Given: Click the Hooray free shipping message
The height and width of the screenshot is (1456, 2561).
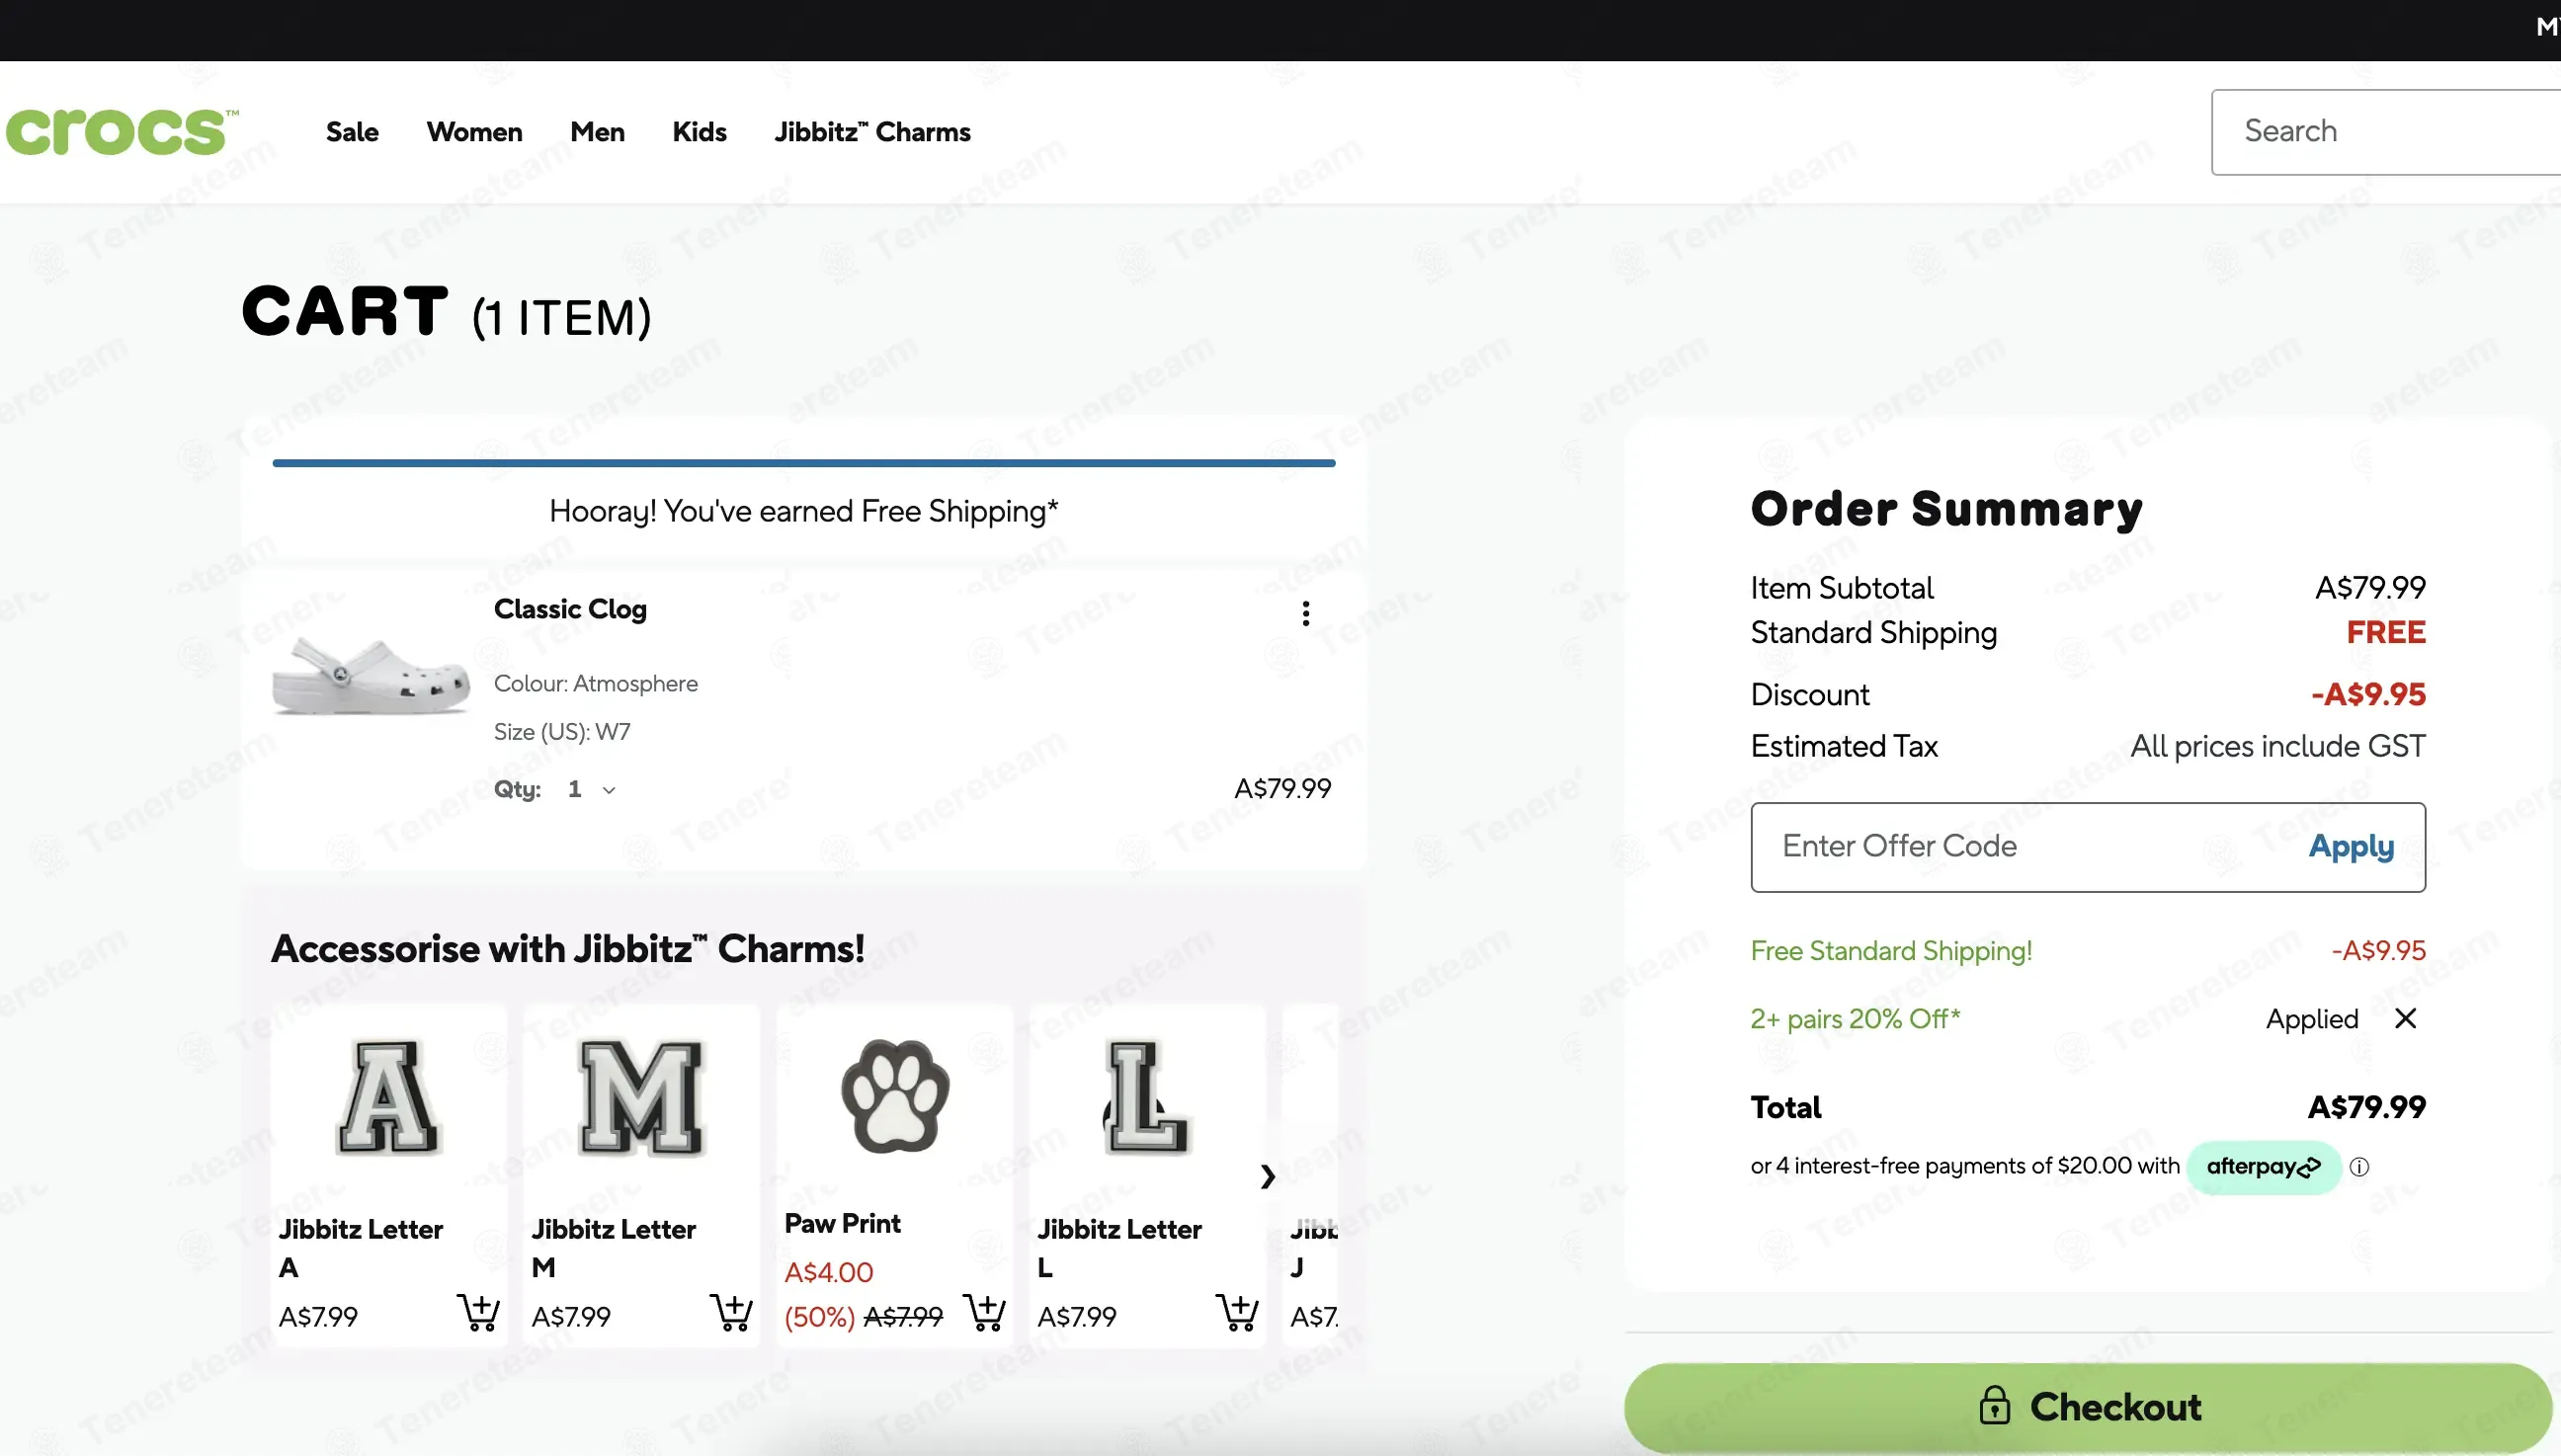Looking at the screenshot, I should 804,511.
